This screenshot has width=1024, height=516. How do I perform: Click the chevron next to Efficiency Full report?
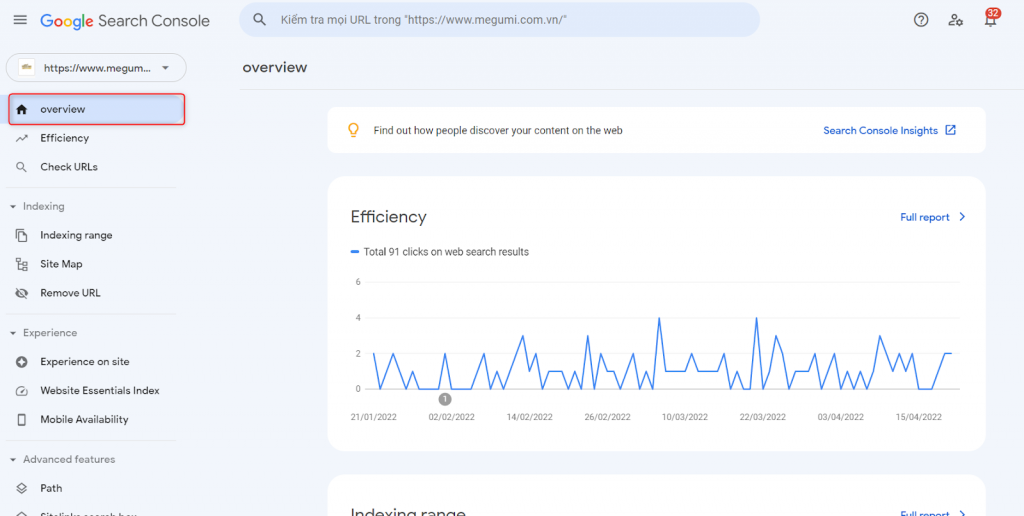tap(962, 217)
